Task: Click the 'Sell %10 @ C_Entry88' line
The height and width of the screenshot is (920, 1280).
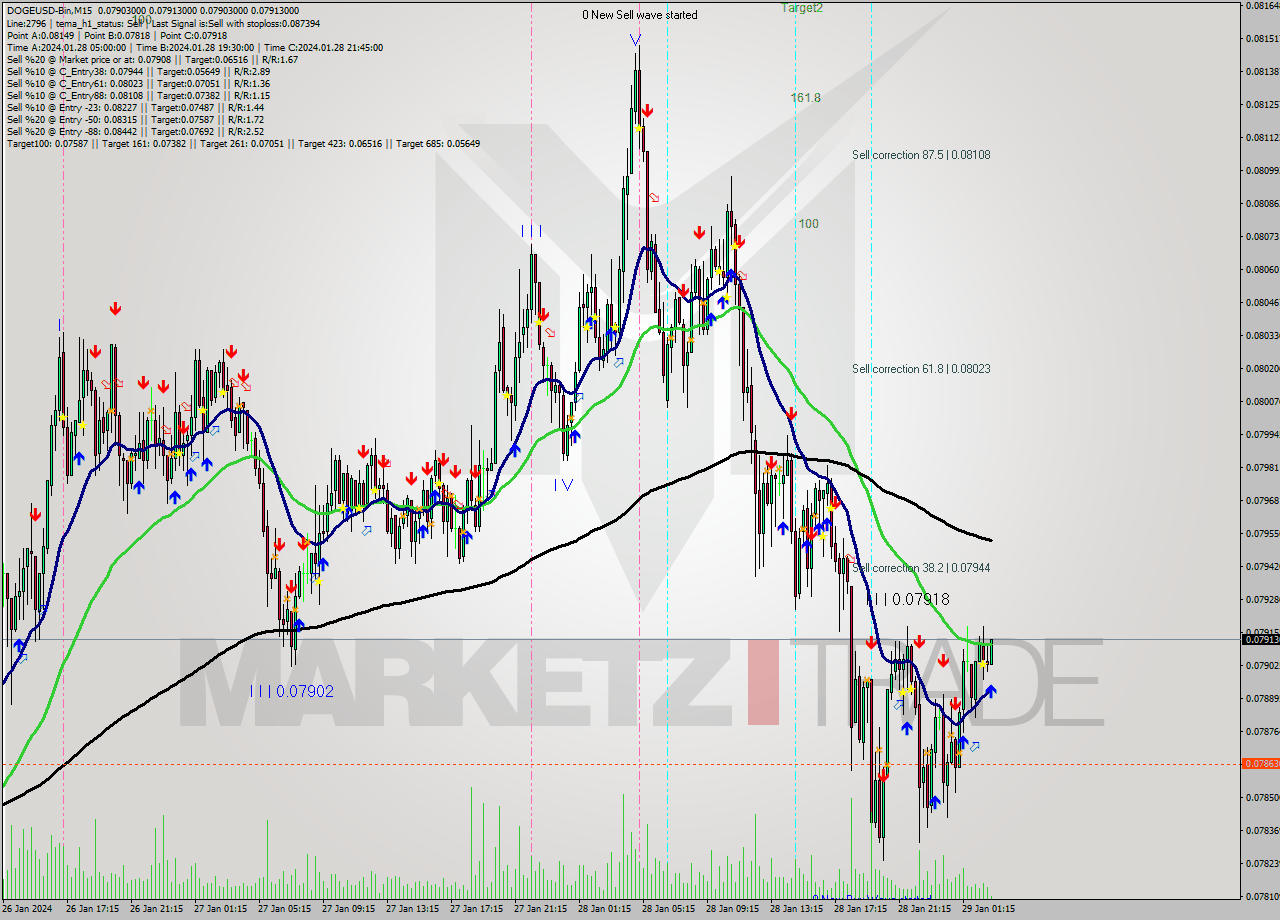Action: tap(138, 95)
